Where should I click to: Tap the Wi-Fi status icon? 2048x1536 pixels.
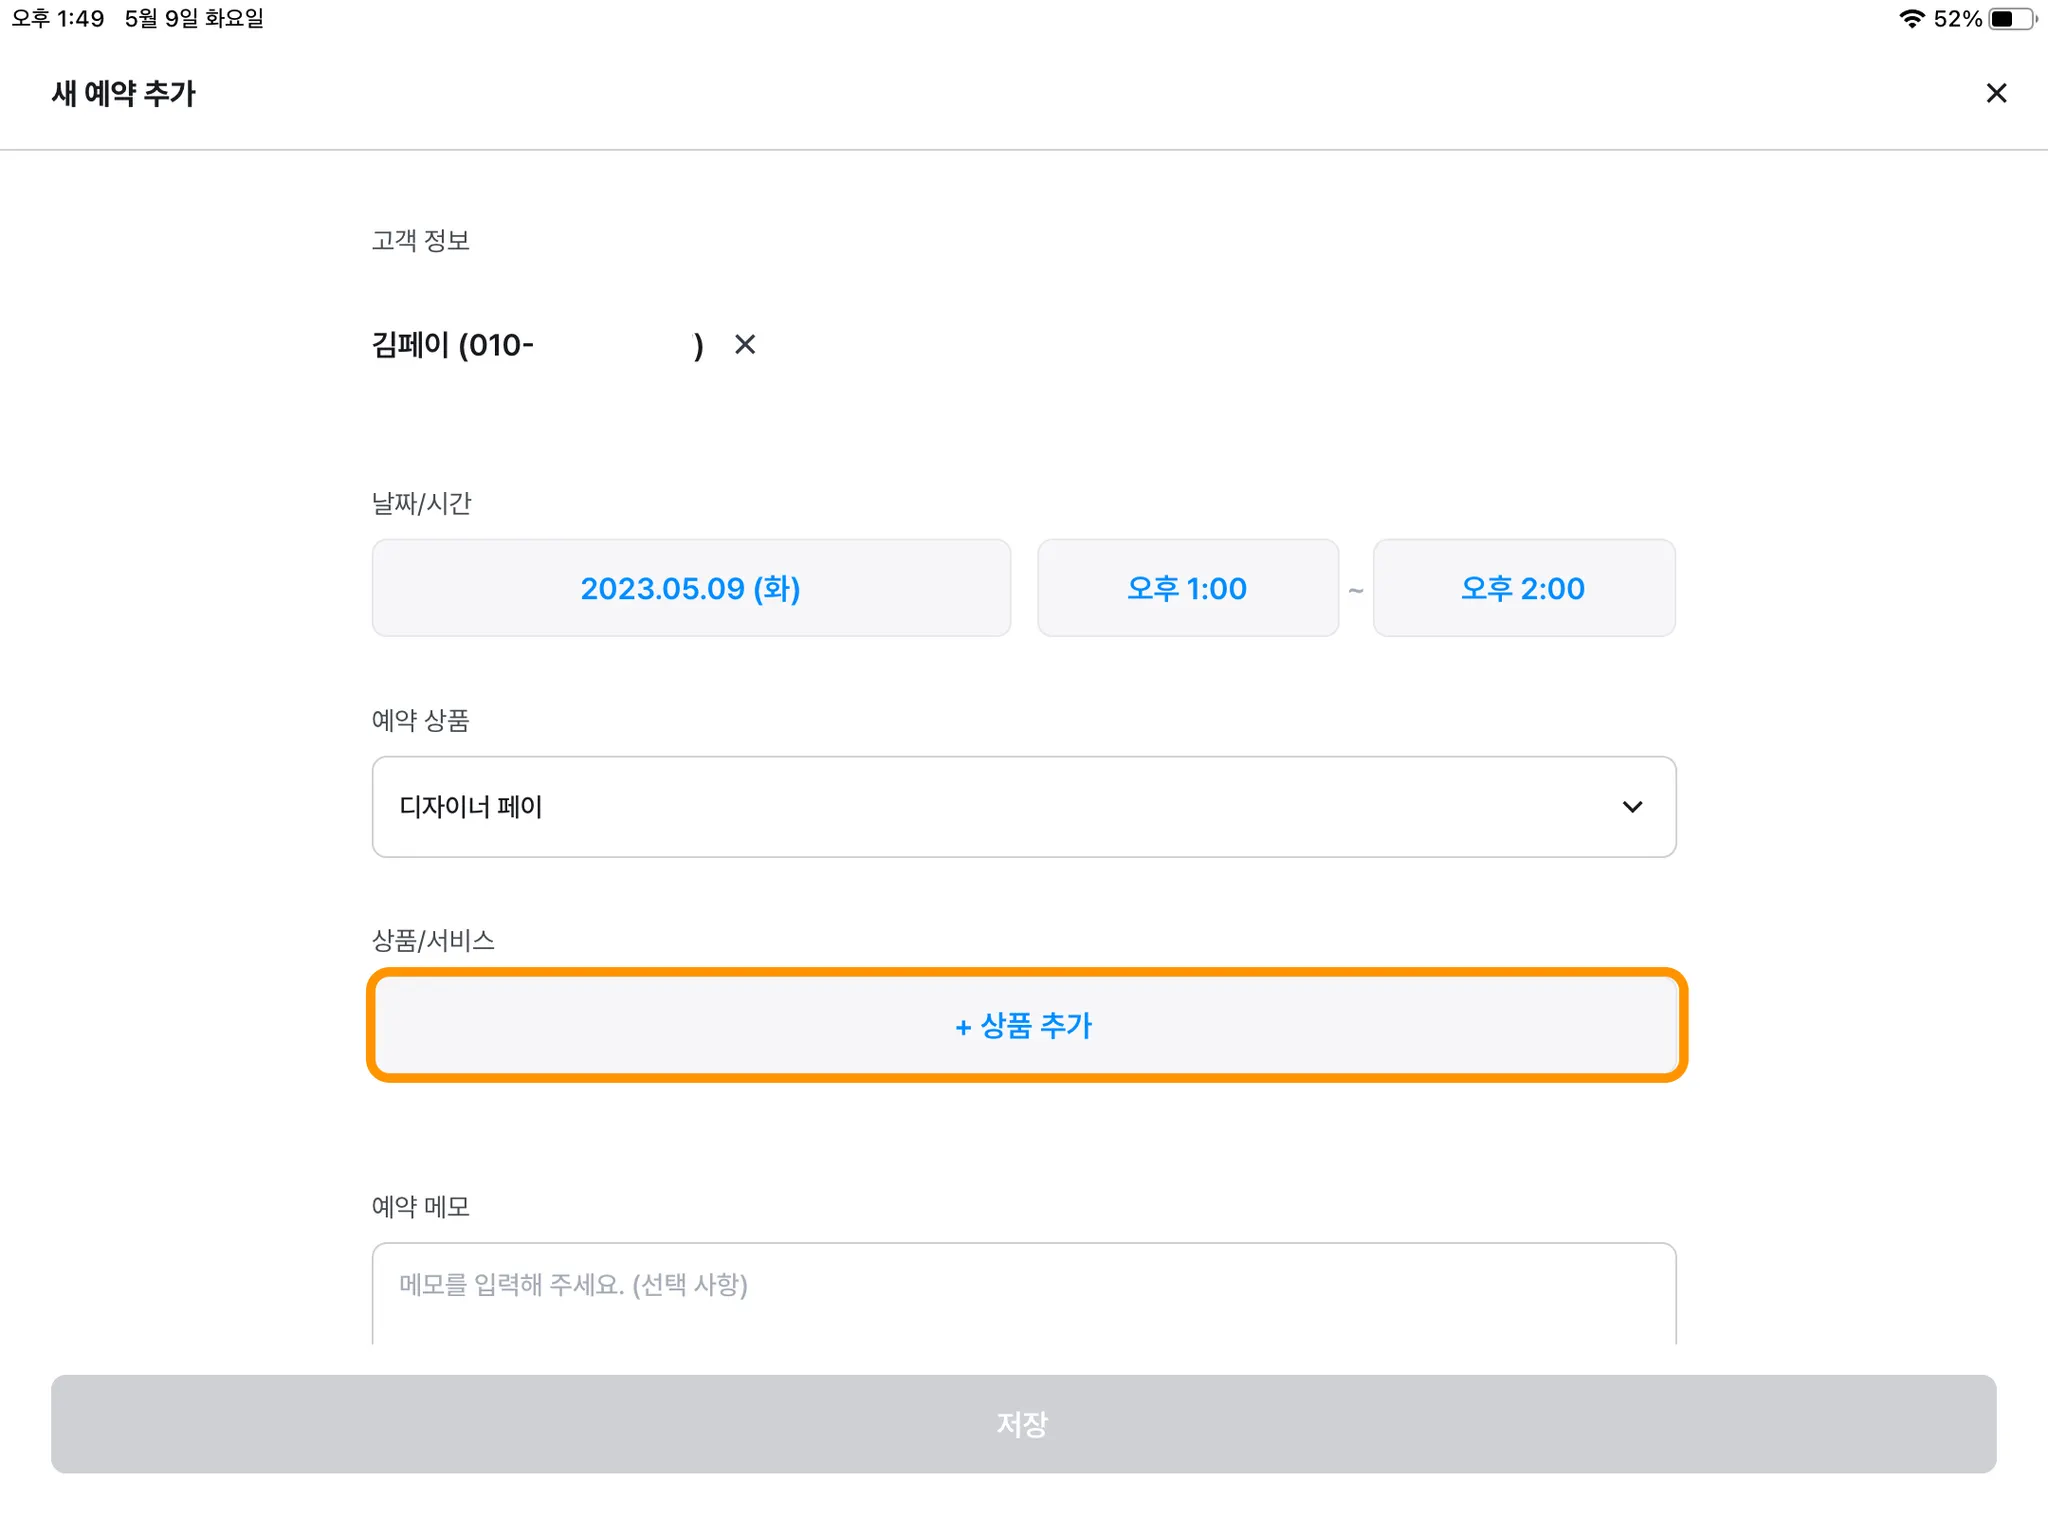1911,19
